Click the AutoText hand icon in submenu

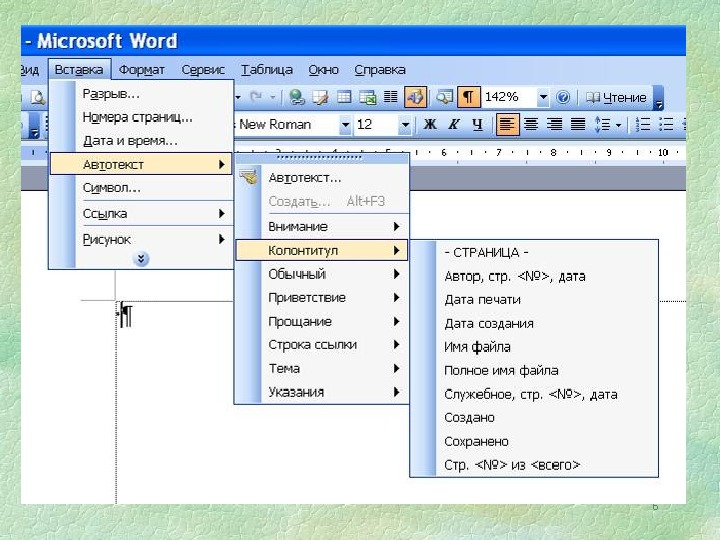pyautogui.click(x=249, y=177)
